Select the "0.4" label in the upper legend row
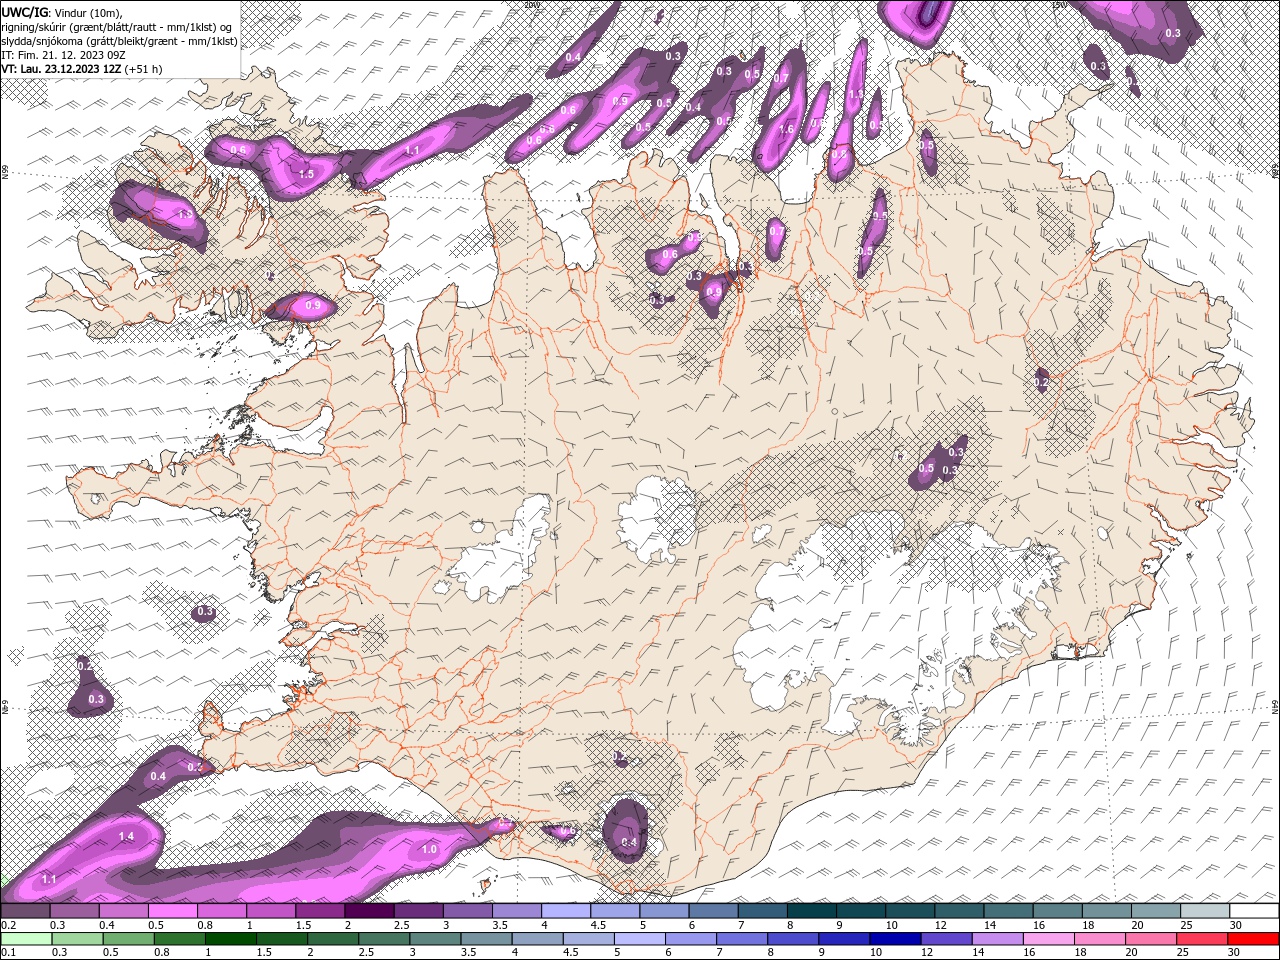 click(x=107, y=925)
